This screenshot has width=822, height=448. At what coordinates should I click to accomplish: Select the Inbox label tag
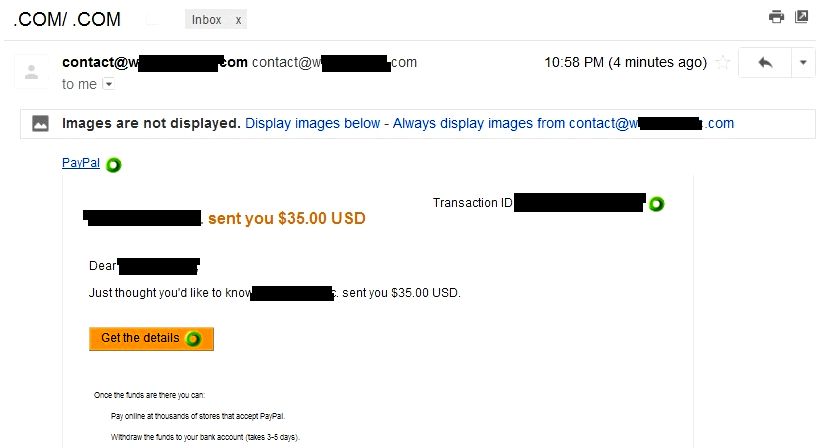point(207,20)
